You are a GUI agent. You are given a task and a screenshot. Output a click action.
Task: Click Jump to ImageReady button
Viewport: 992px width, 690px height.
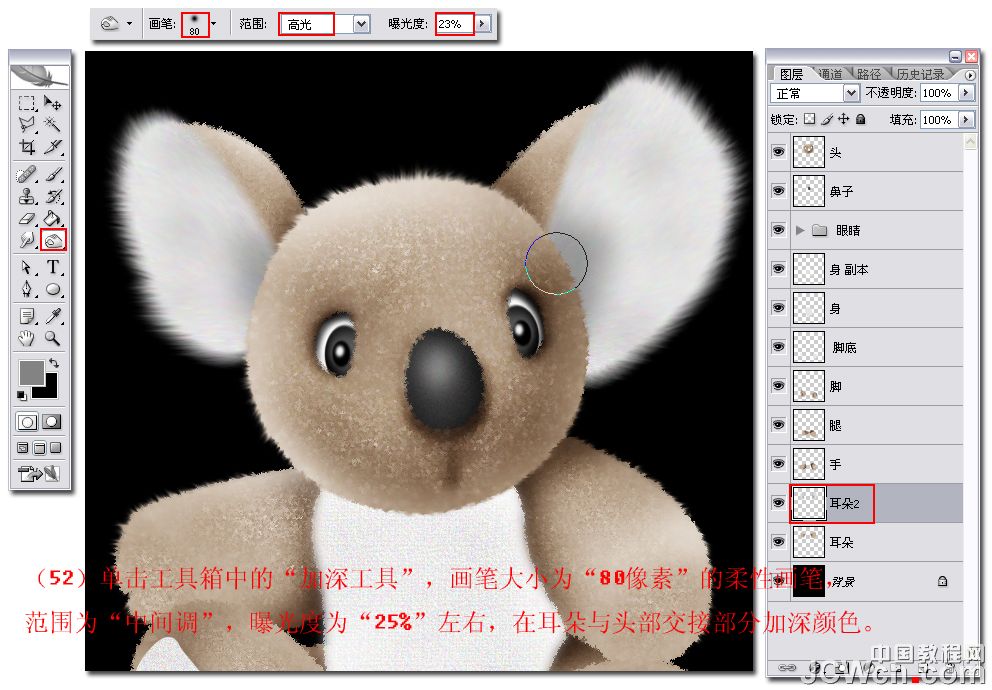click(x=39, y=474)
